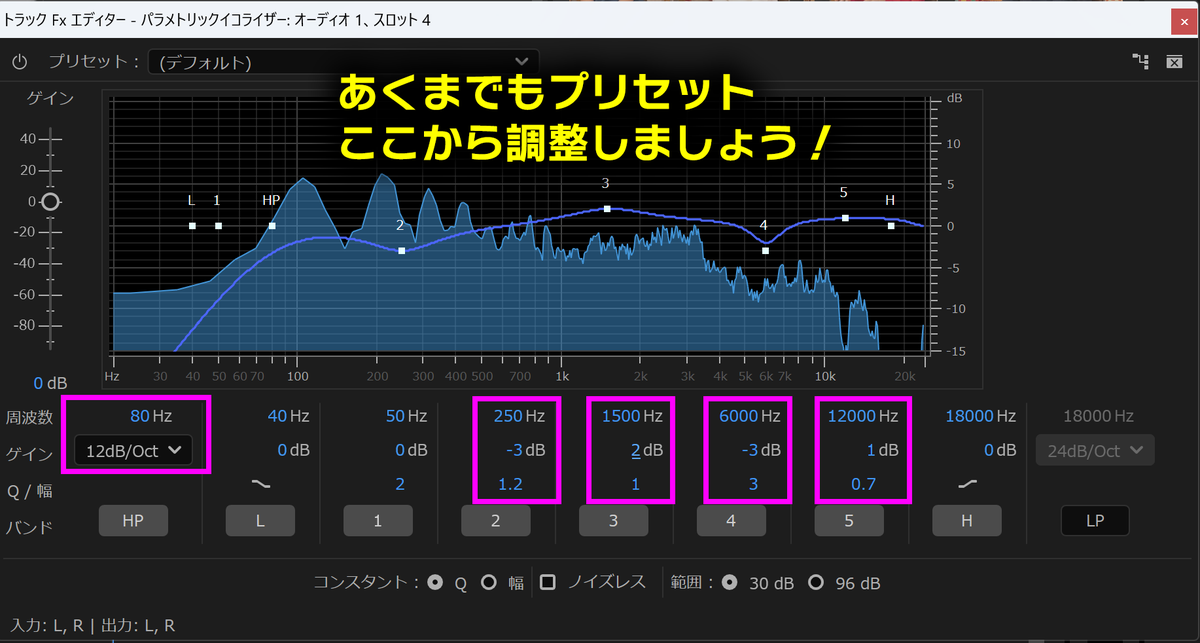Click band 4 gain -3 dB
Image resolution: width=1200 pixels, height=643 pixels.
click(761, 450)
